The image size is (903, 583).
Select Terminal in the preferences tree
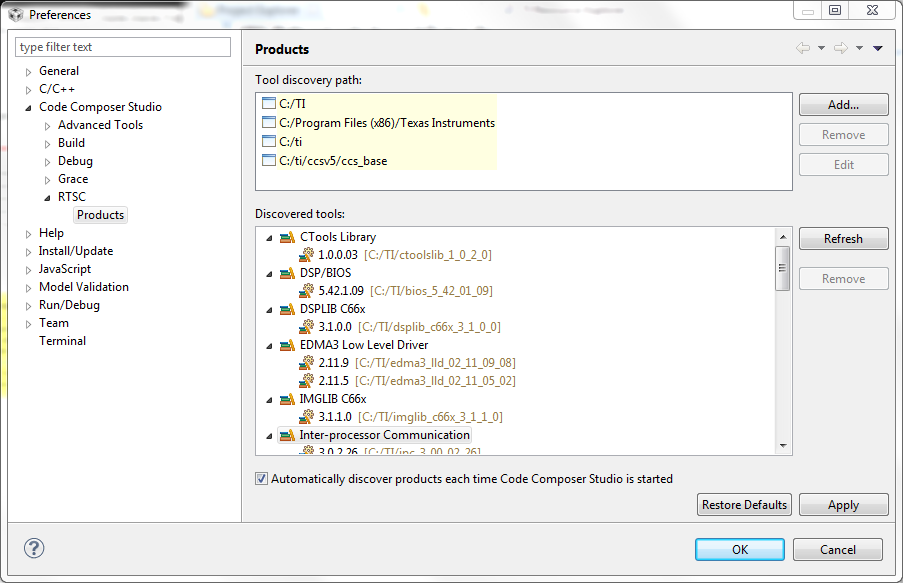[62, 341]
